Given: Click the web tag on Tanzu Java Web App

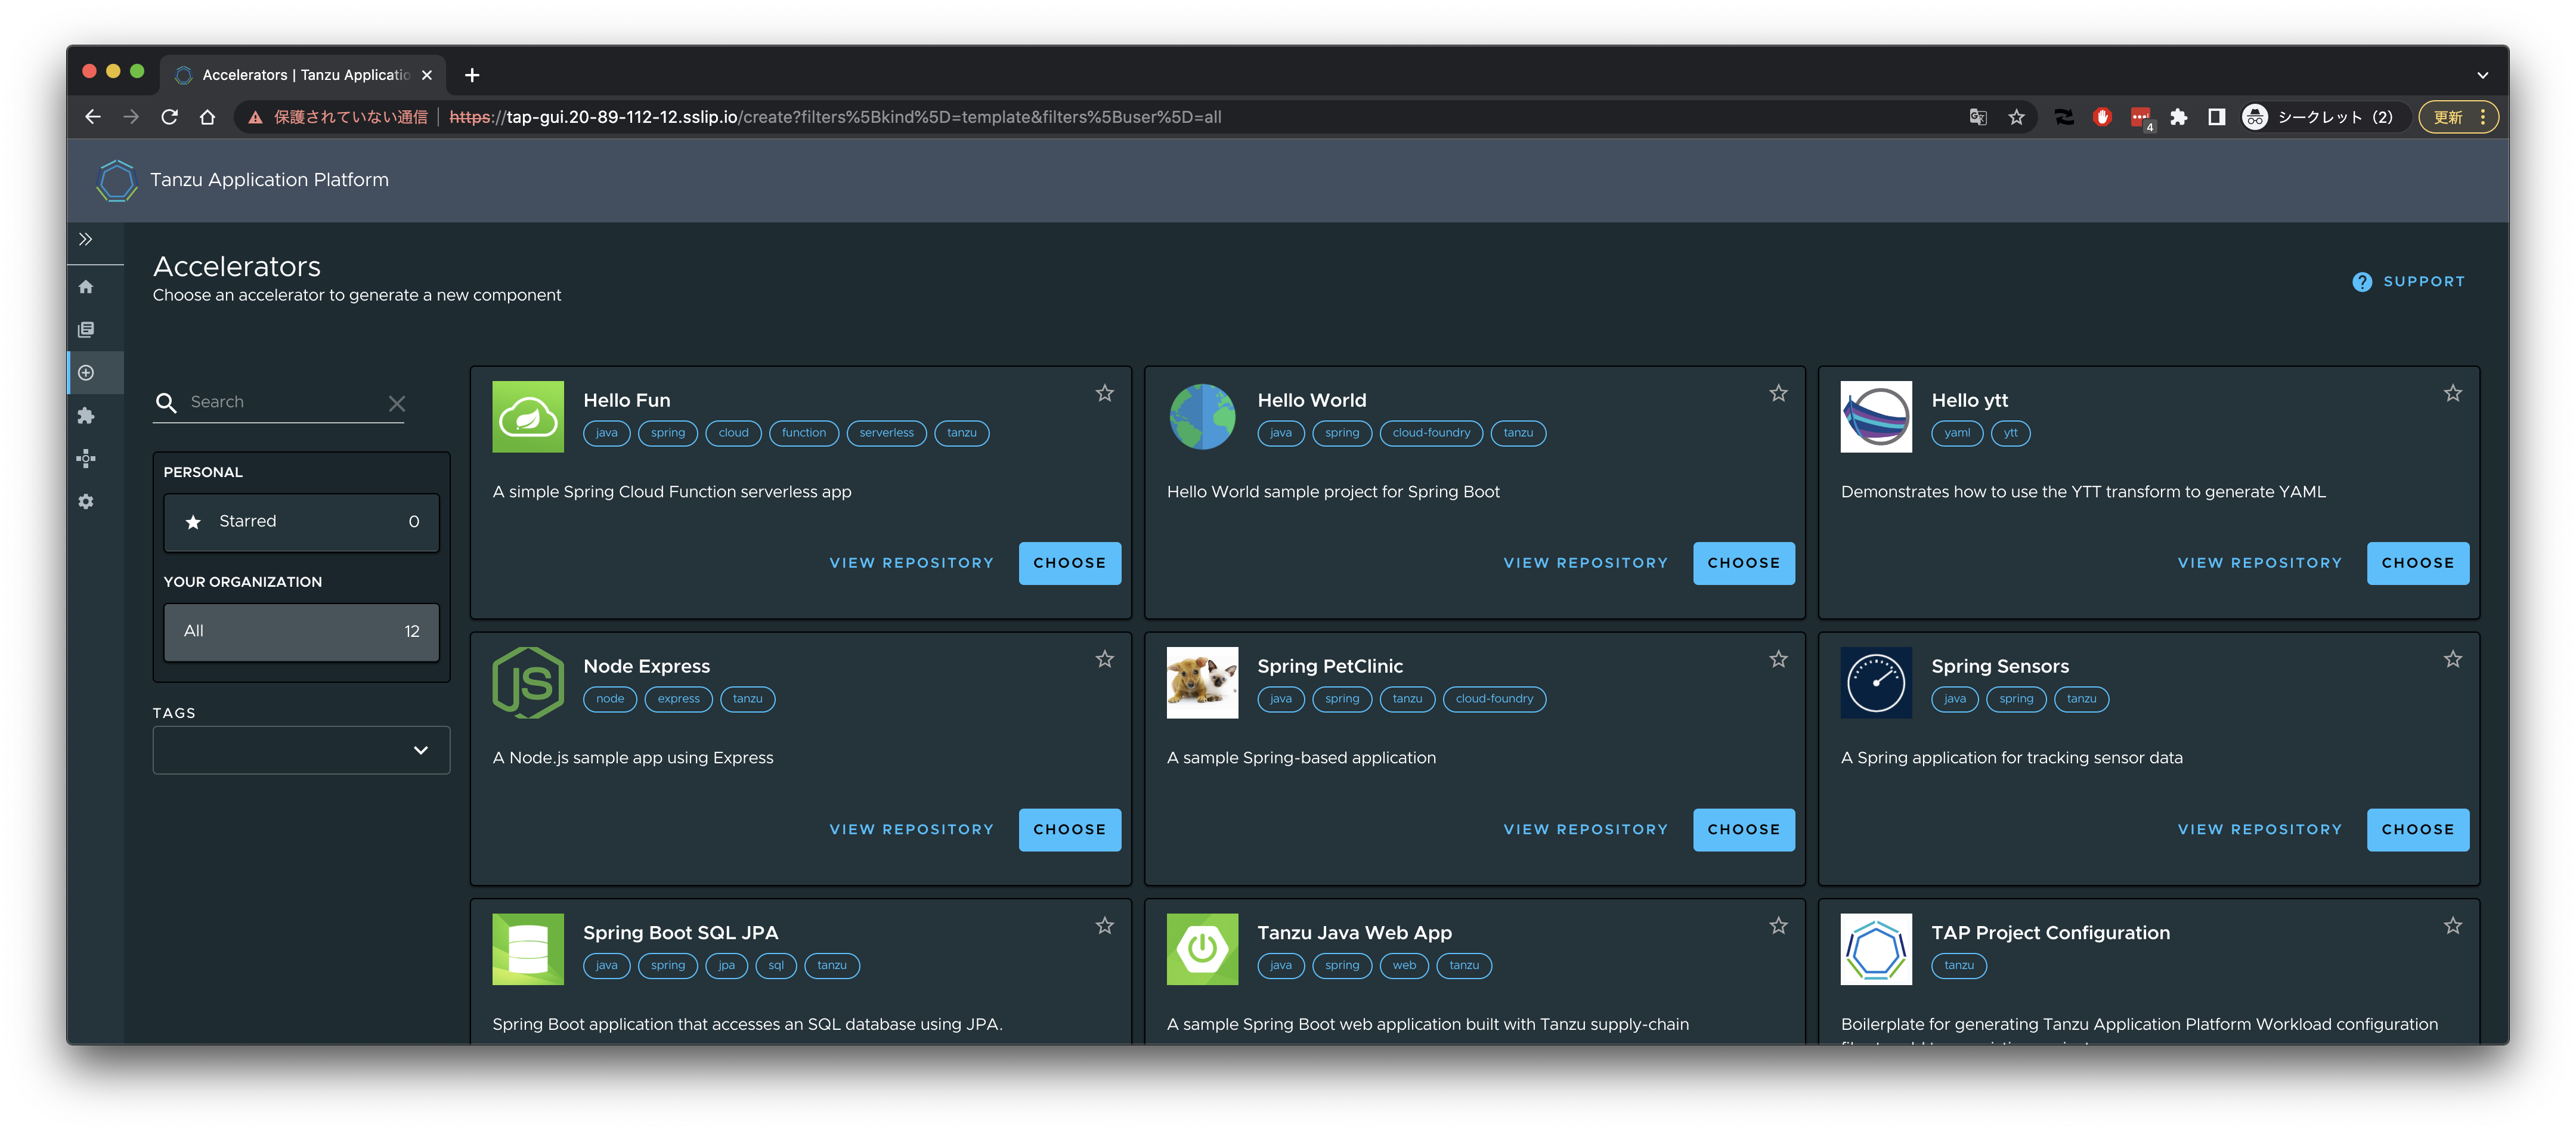Looking at the screenshot, I should (x=1404, y=966).
